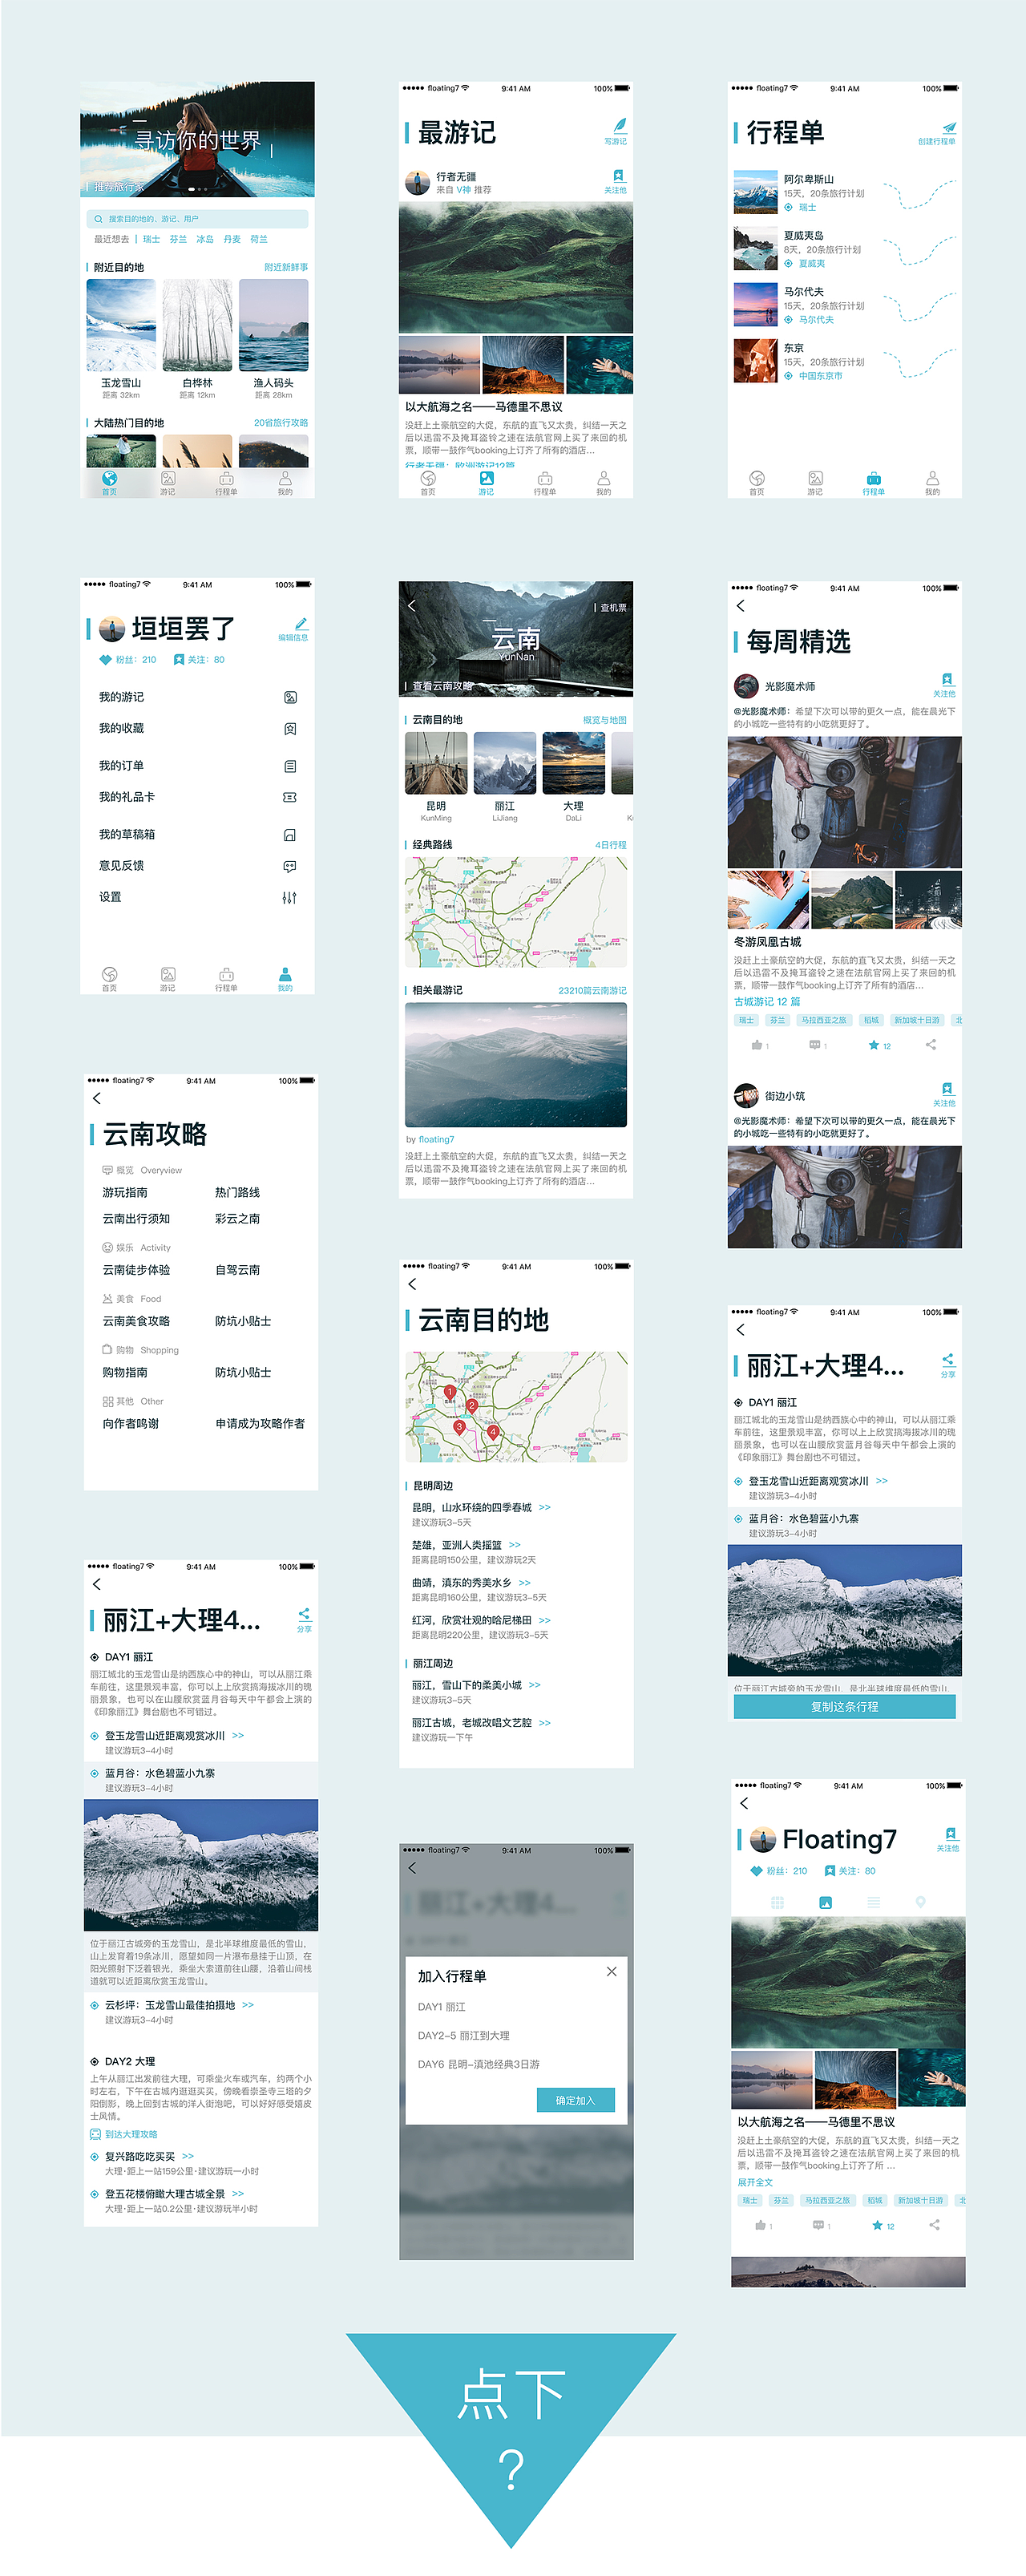The height and width of the screenshot is (2576, 1026).
Task: Open 设置 in profile menu
Action: coord(198,897)
